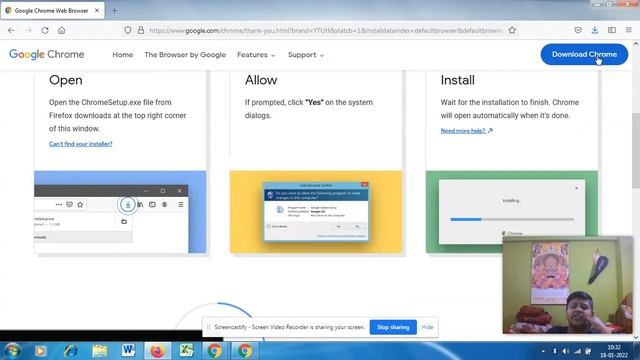
Task: Expand the Support dropdown menu
Action: [x=306, y=55]
